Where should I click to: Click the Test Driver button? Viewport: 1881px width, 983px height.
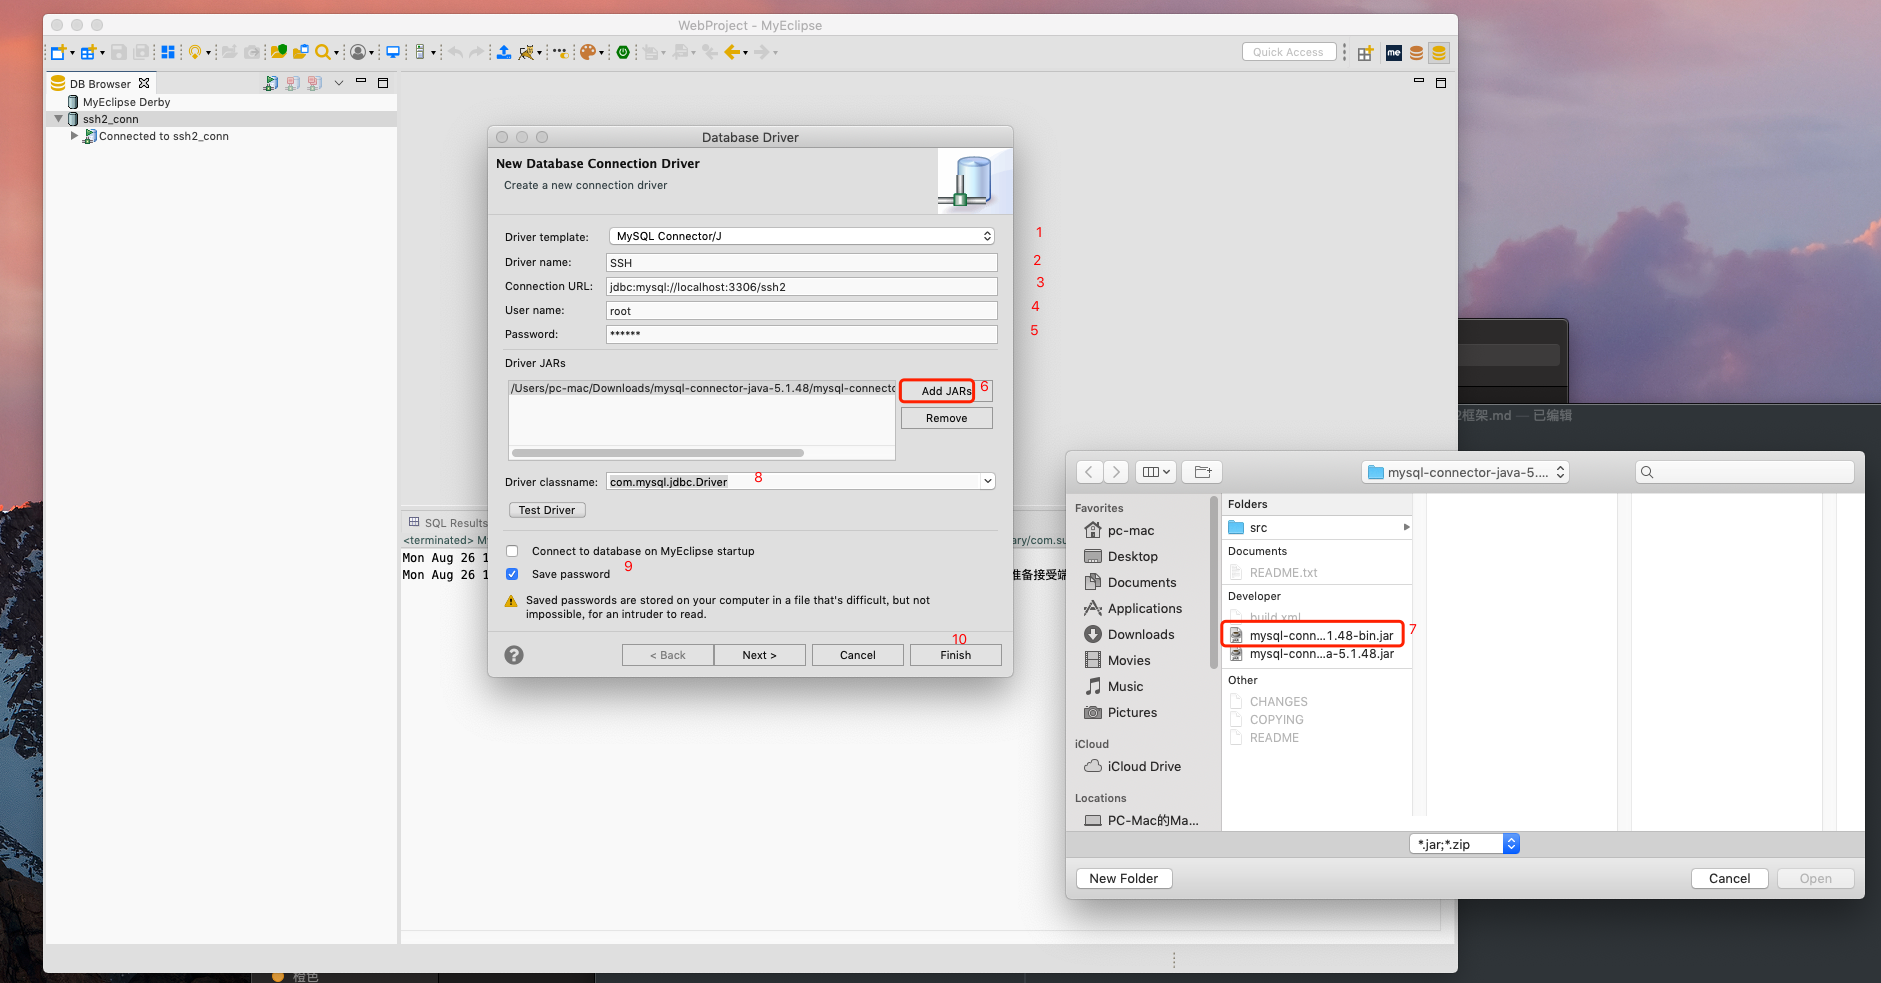point(547,510)
